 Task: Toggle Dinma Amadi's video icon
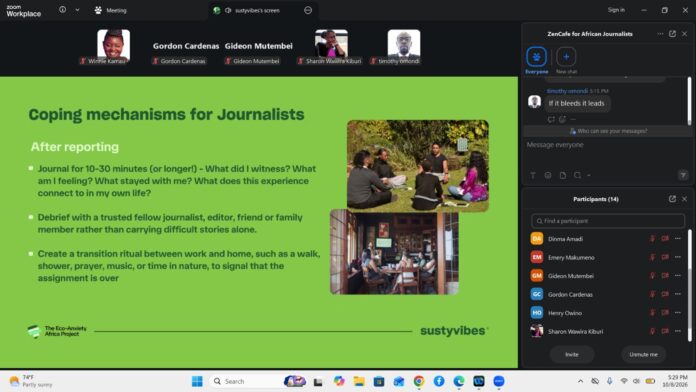tap(665, 239)
